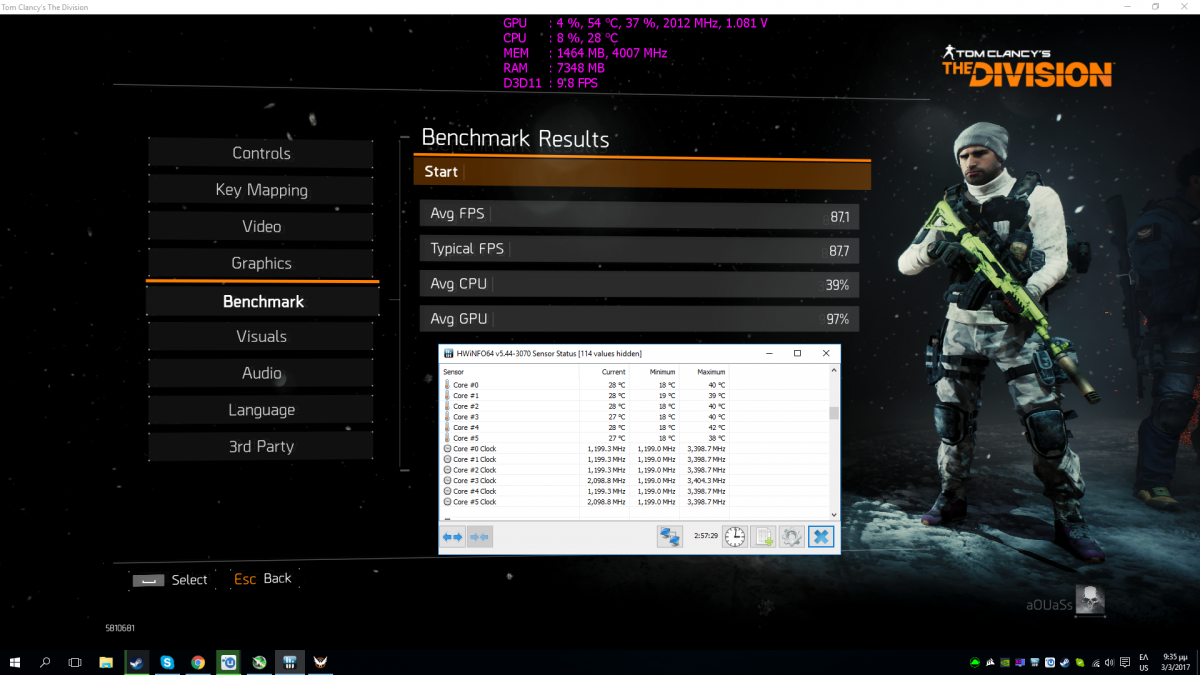The image size is (1200, 675).
Task: Click the Typical FPS result row
Action: pyautogui.click(x=639, y=249)
